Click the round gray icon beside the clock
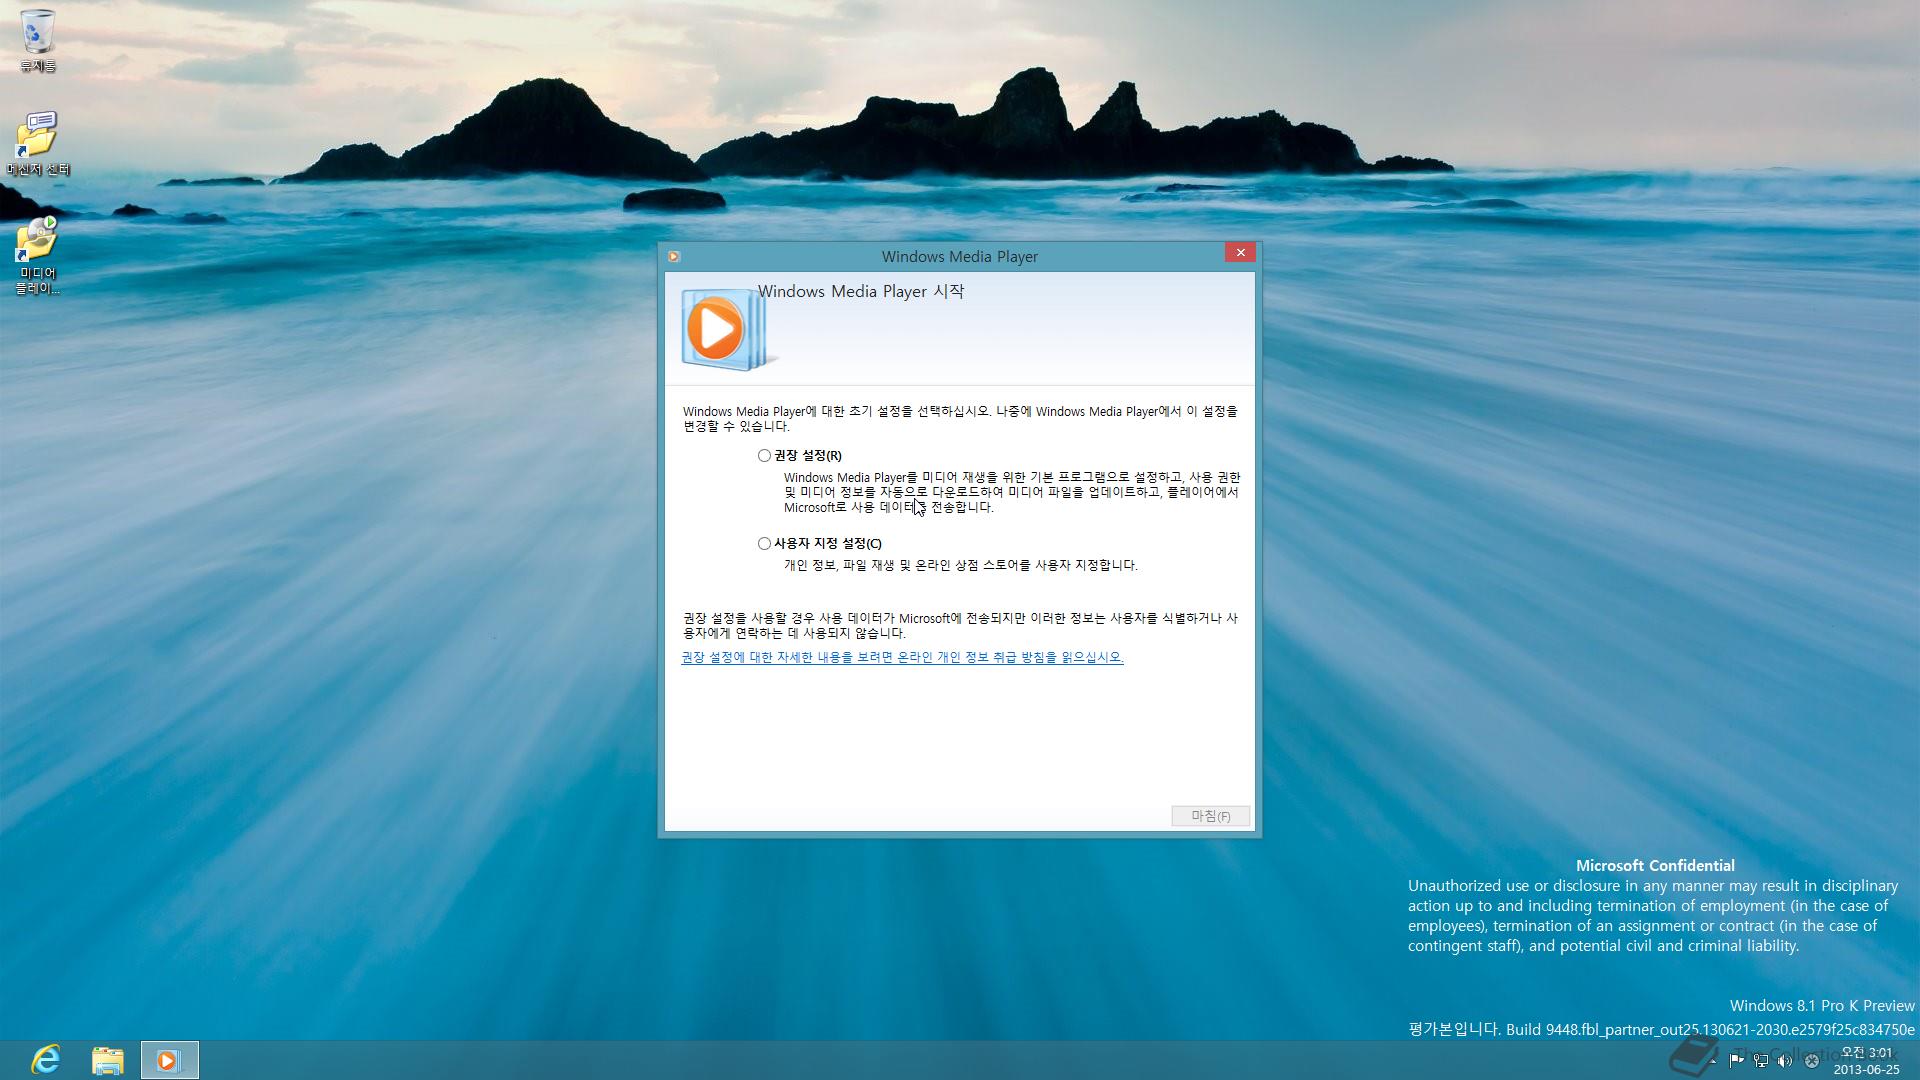This screenshot has height=1080, width=1920. [x=1811, y=1061]
